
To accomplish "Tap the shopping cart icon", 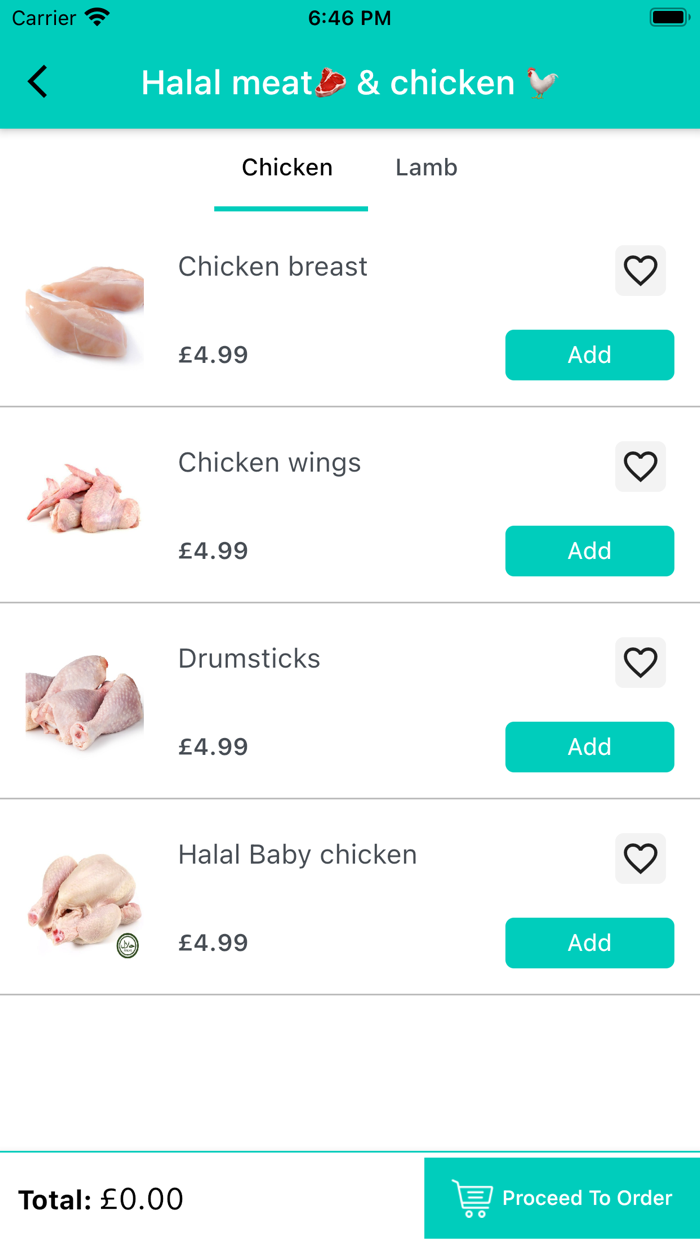I will 472,1198.
